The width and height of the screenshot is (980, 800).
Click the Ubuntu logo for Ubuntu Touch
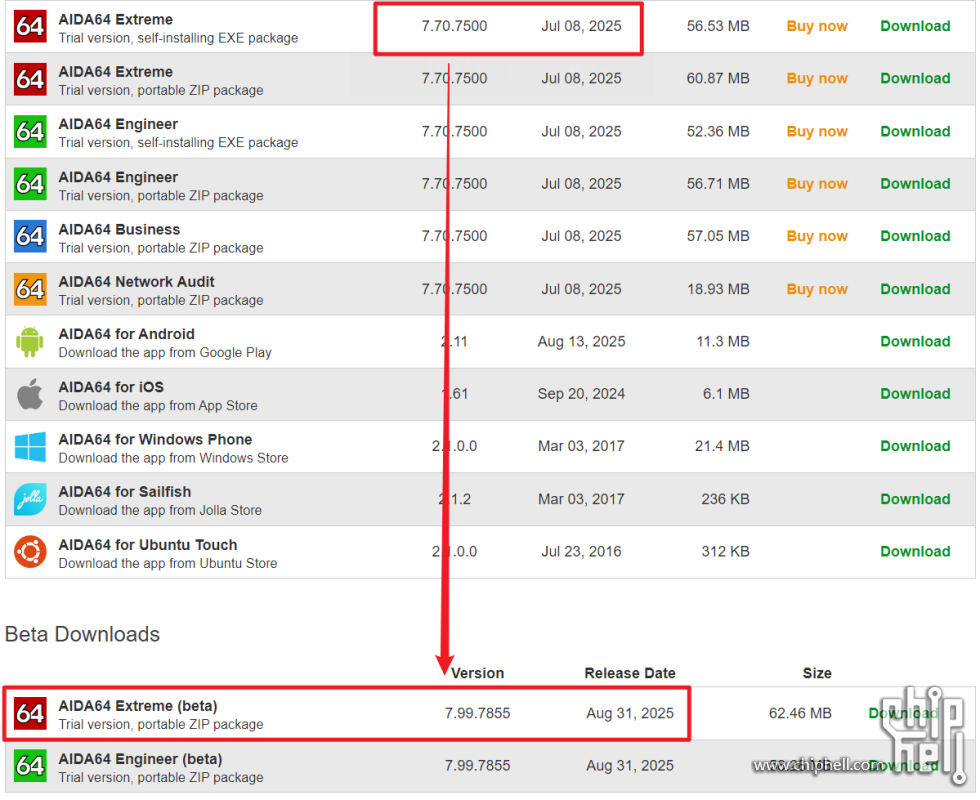click(x=30, y=552)
